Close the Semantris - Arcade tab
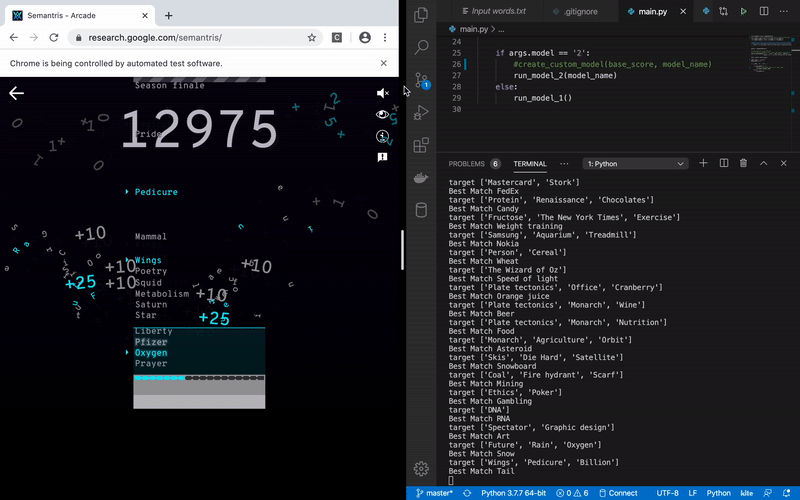This screenshot has width=800, height=500. (145, 15)
